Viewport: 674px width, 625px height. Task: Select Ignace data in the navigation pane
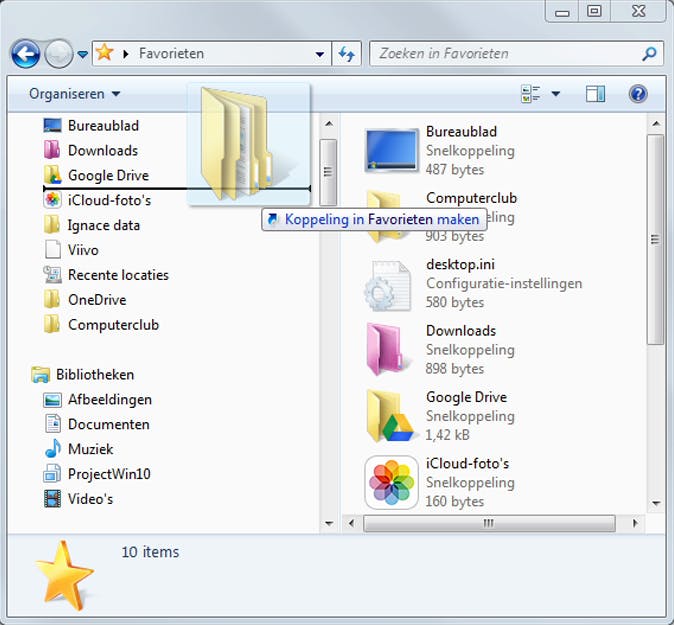[x=104, y=225]
